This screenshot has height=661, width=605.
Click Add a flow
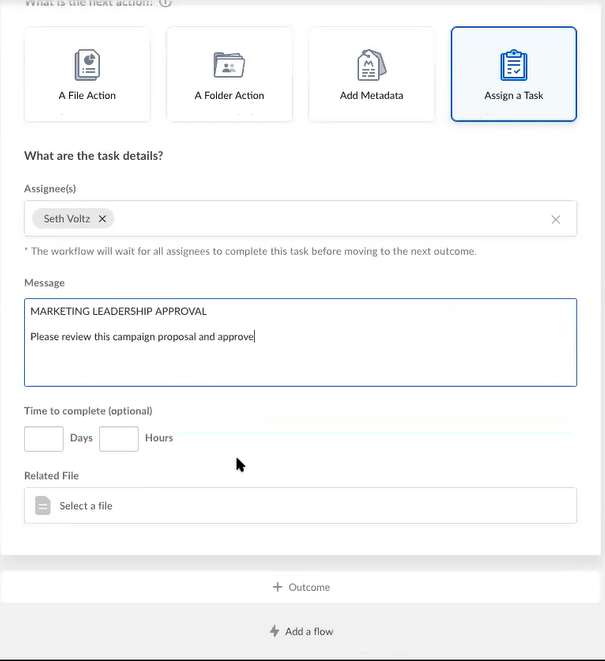tap(301, 631)
